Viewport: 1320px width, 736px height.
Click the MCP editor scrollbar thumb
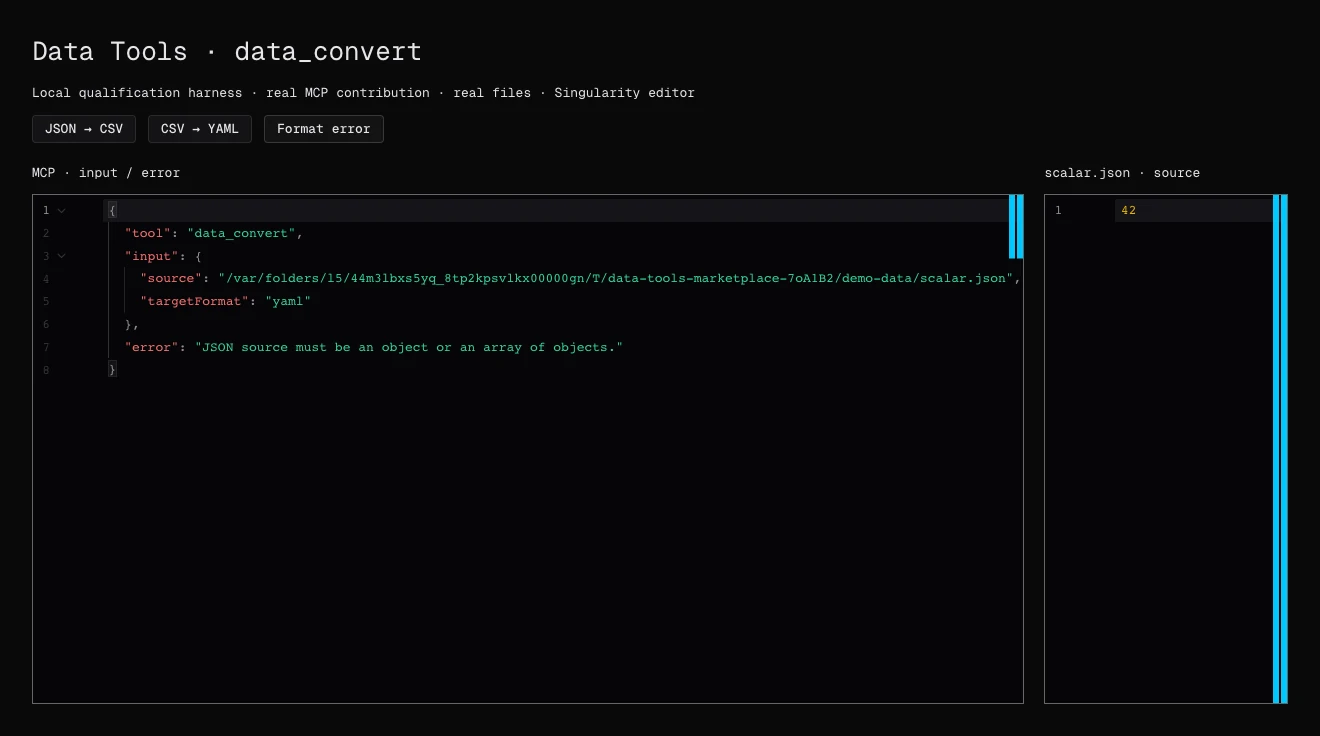coord(1016,227)
